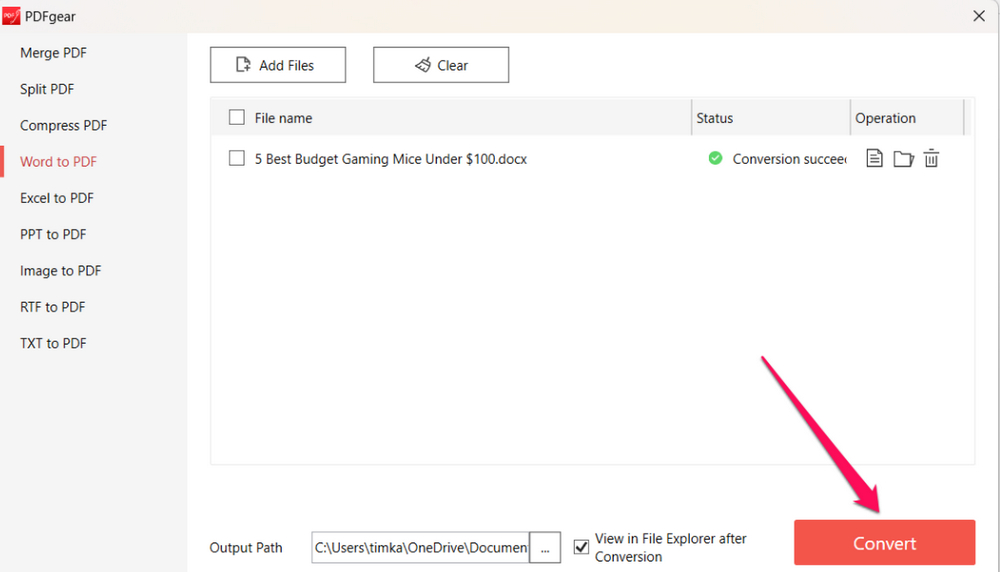Delete the Gaming Mice file with trash icon
This screenshot has height=572, width=1000.
point(931,158)
